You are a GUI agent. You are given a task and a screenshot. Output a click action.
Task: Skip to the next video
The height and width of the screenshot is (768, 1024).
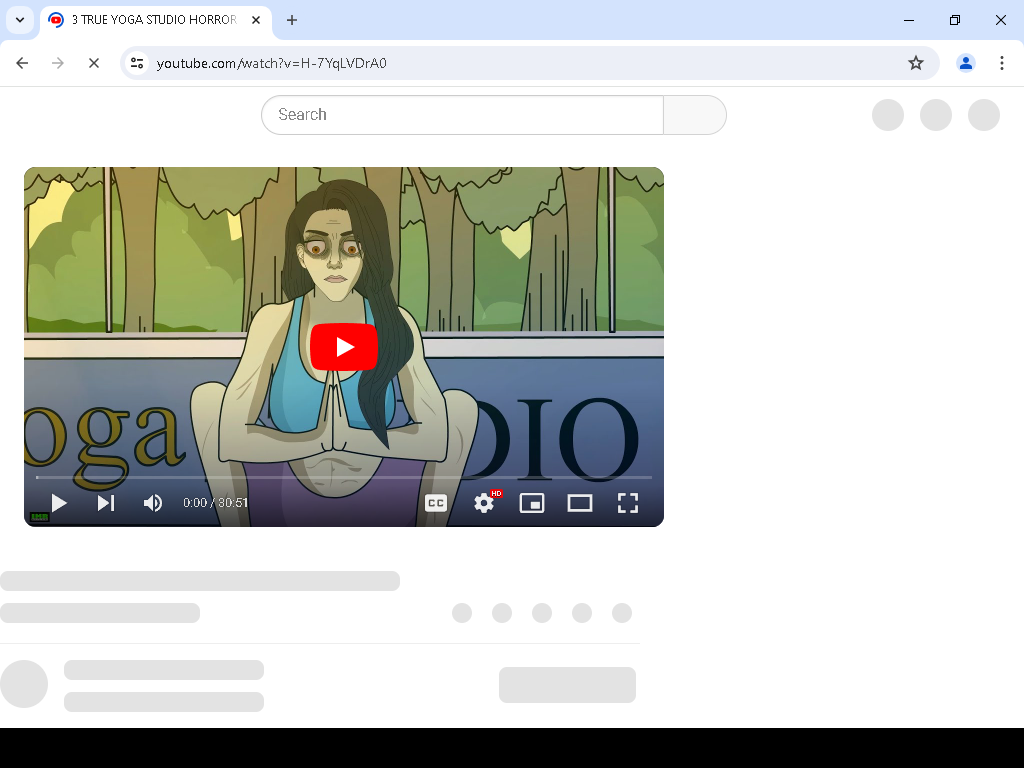tap(106, 503)
